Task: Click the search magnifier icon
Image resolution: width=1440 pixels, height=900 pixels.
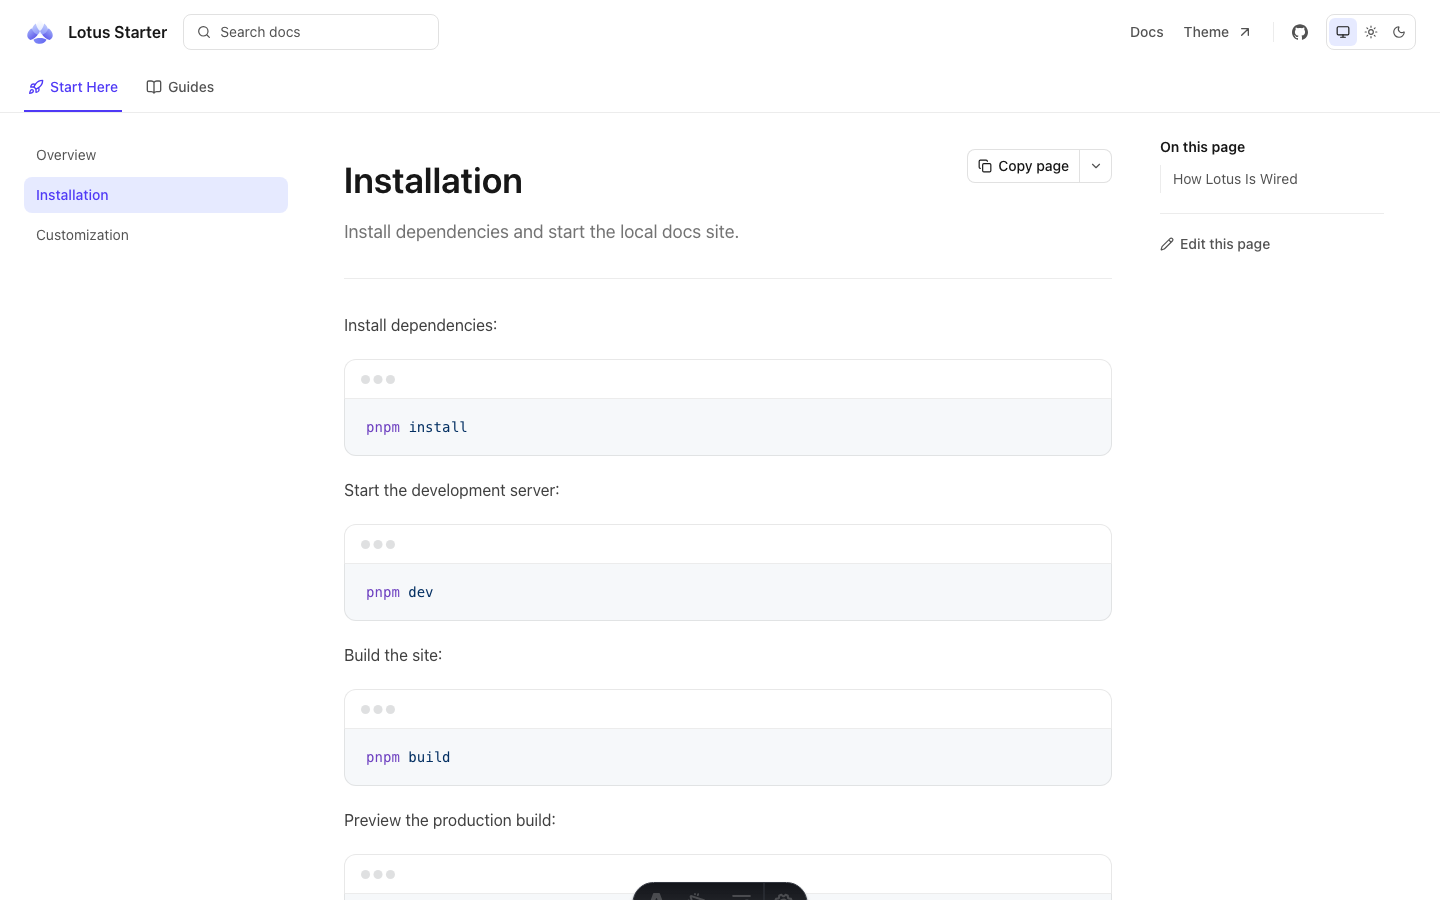Action: tap(204, 32)
